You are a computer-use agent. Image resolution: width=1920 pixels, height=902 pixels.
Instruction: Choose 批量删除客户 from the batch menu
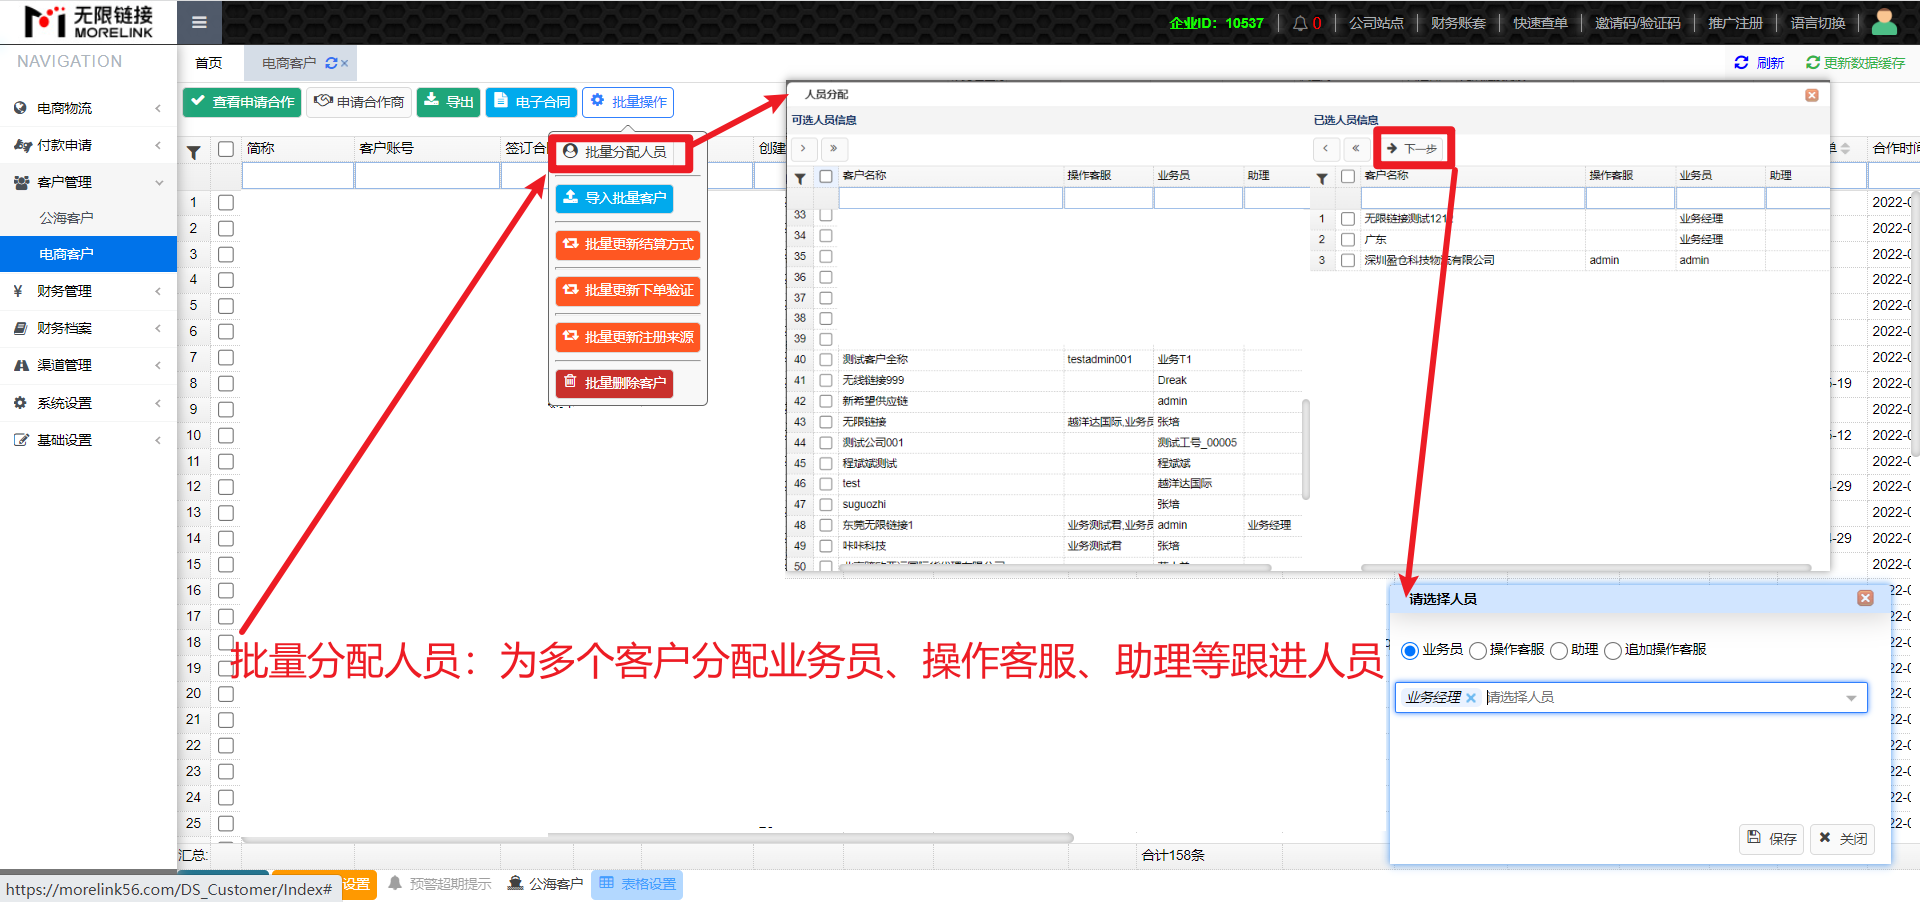pyautogui.click(x=614, y=383)
